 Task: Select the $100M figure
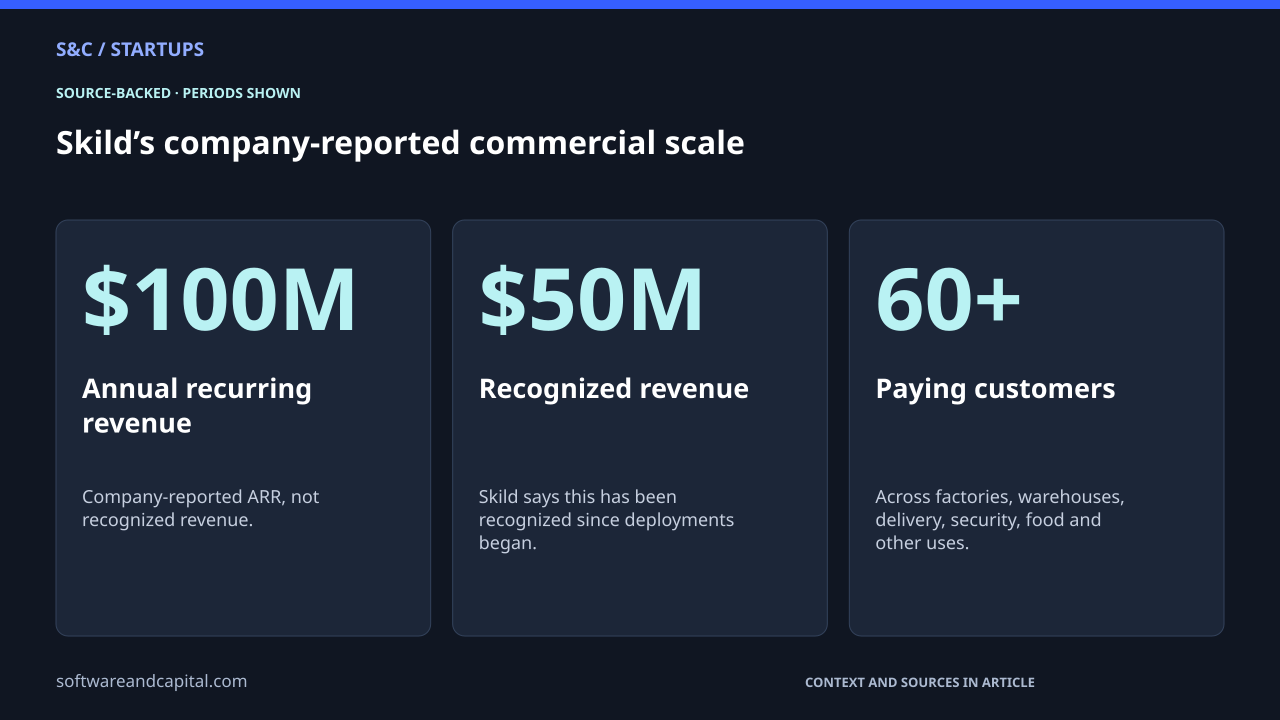[x=220, y=299]
